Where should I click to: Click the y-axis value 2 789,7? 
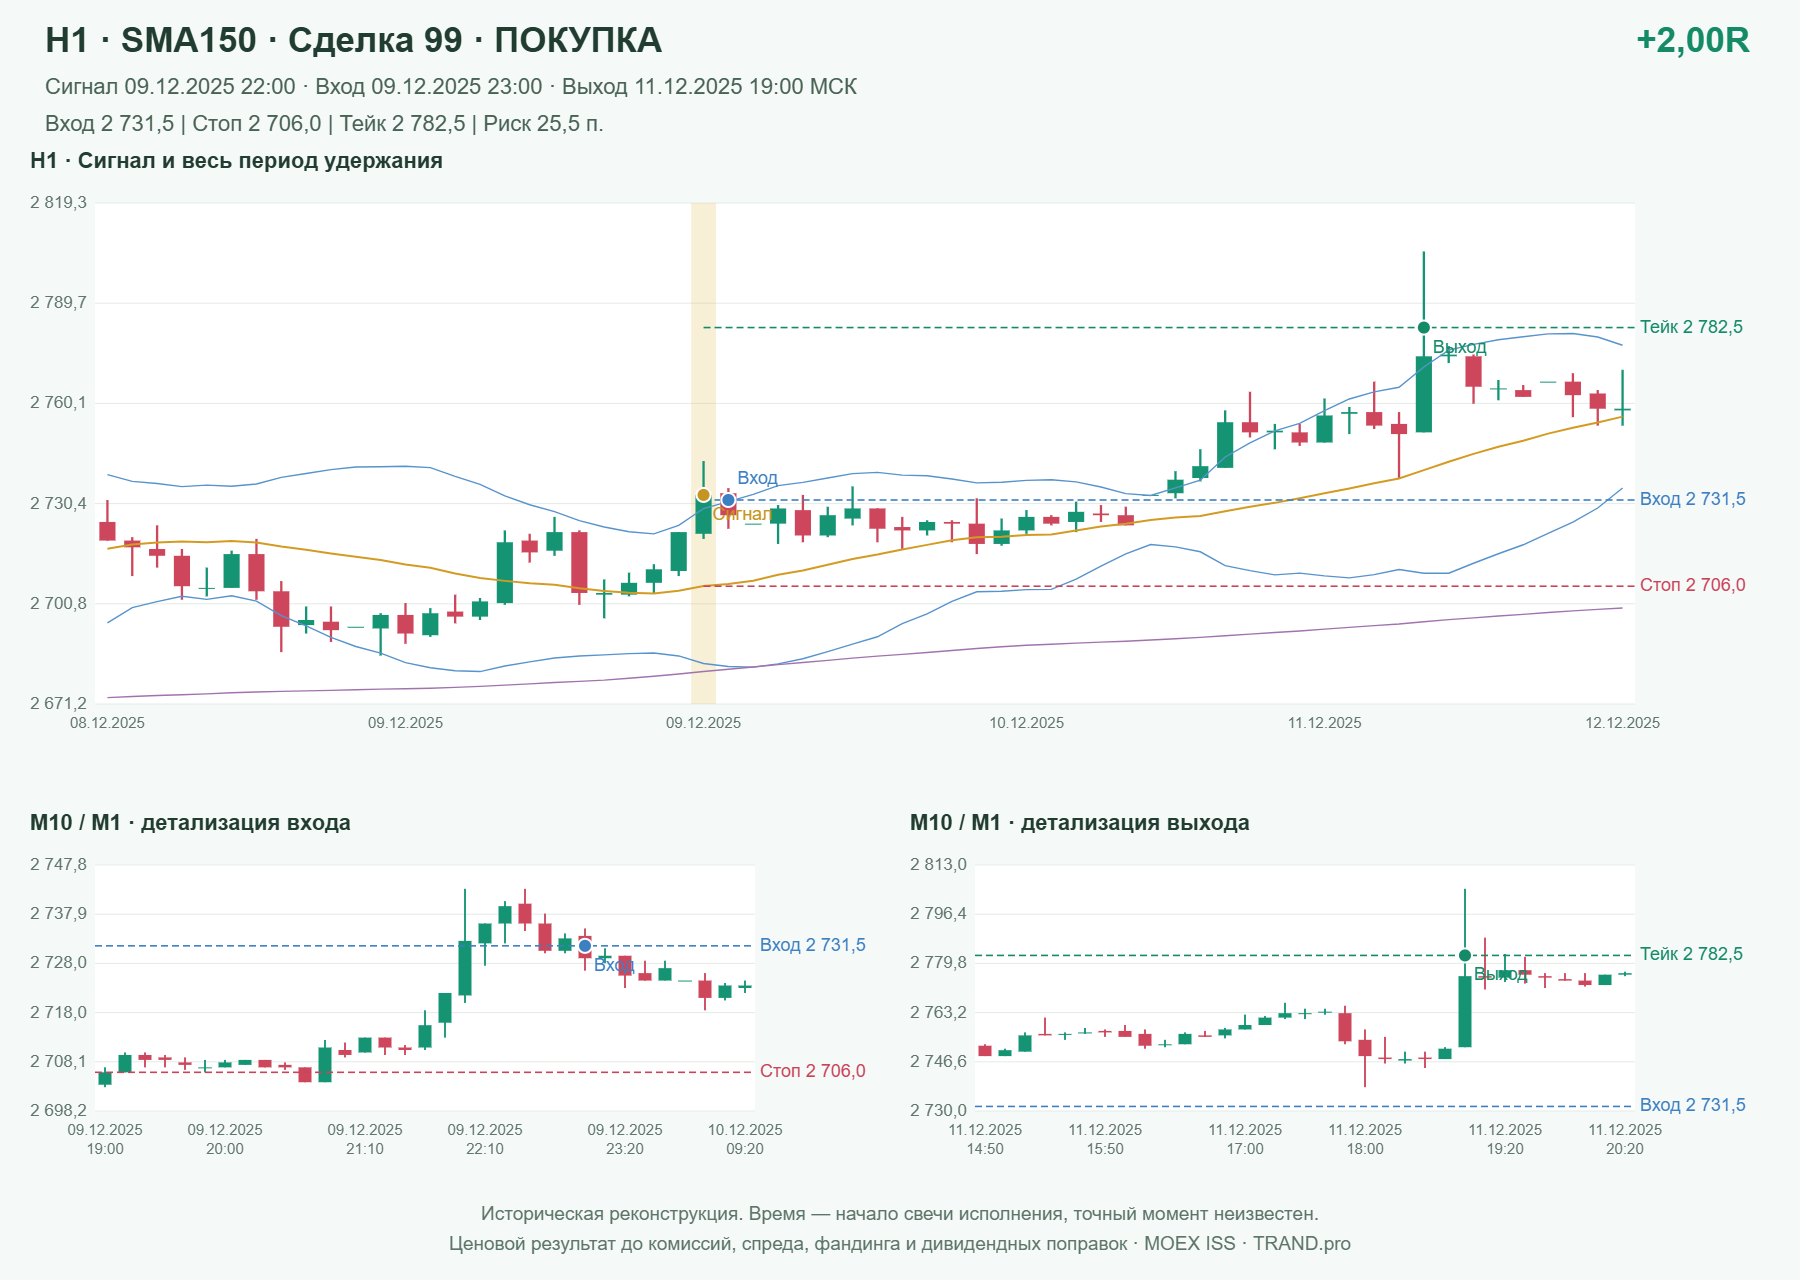tap(58, 302)
